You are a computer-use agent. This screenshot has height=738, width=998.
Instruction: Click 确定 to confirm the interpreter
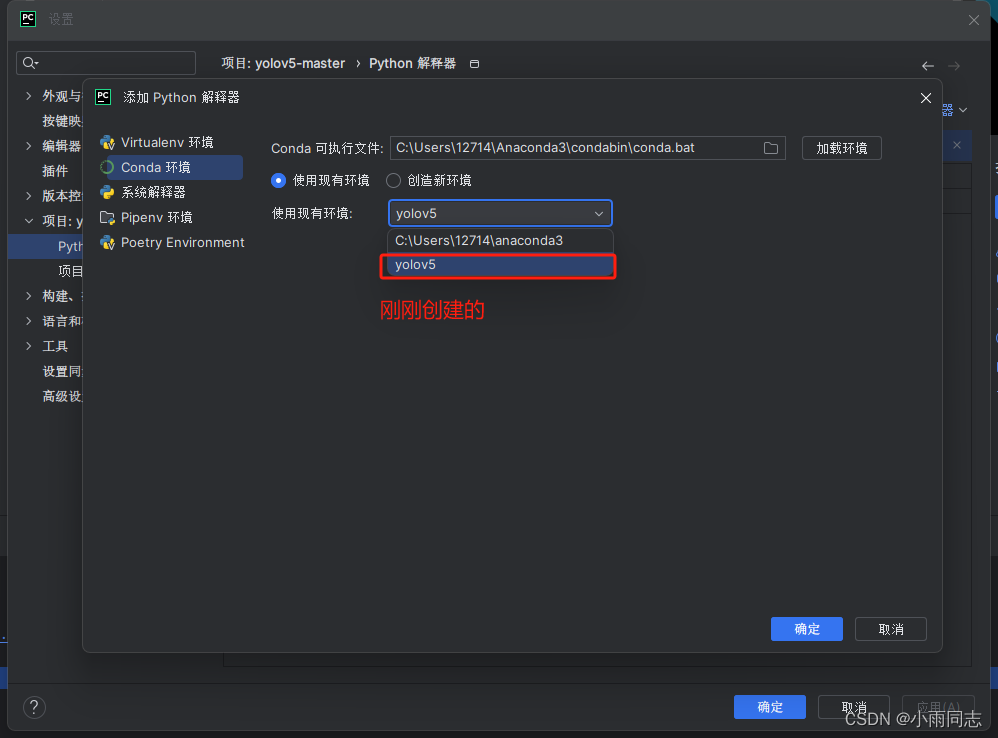806,629
